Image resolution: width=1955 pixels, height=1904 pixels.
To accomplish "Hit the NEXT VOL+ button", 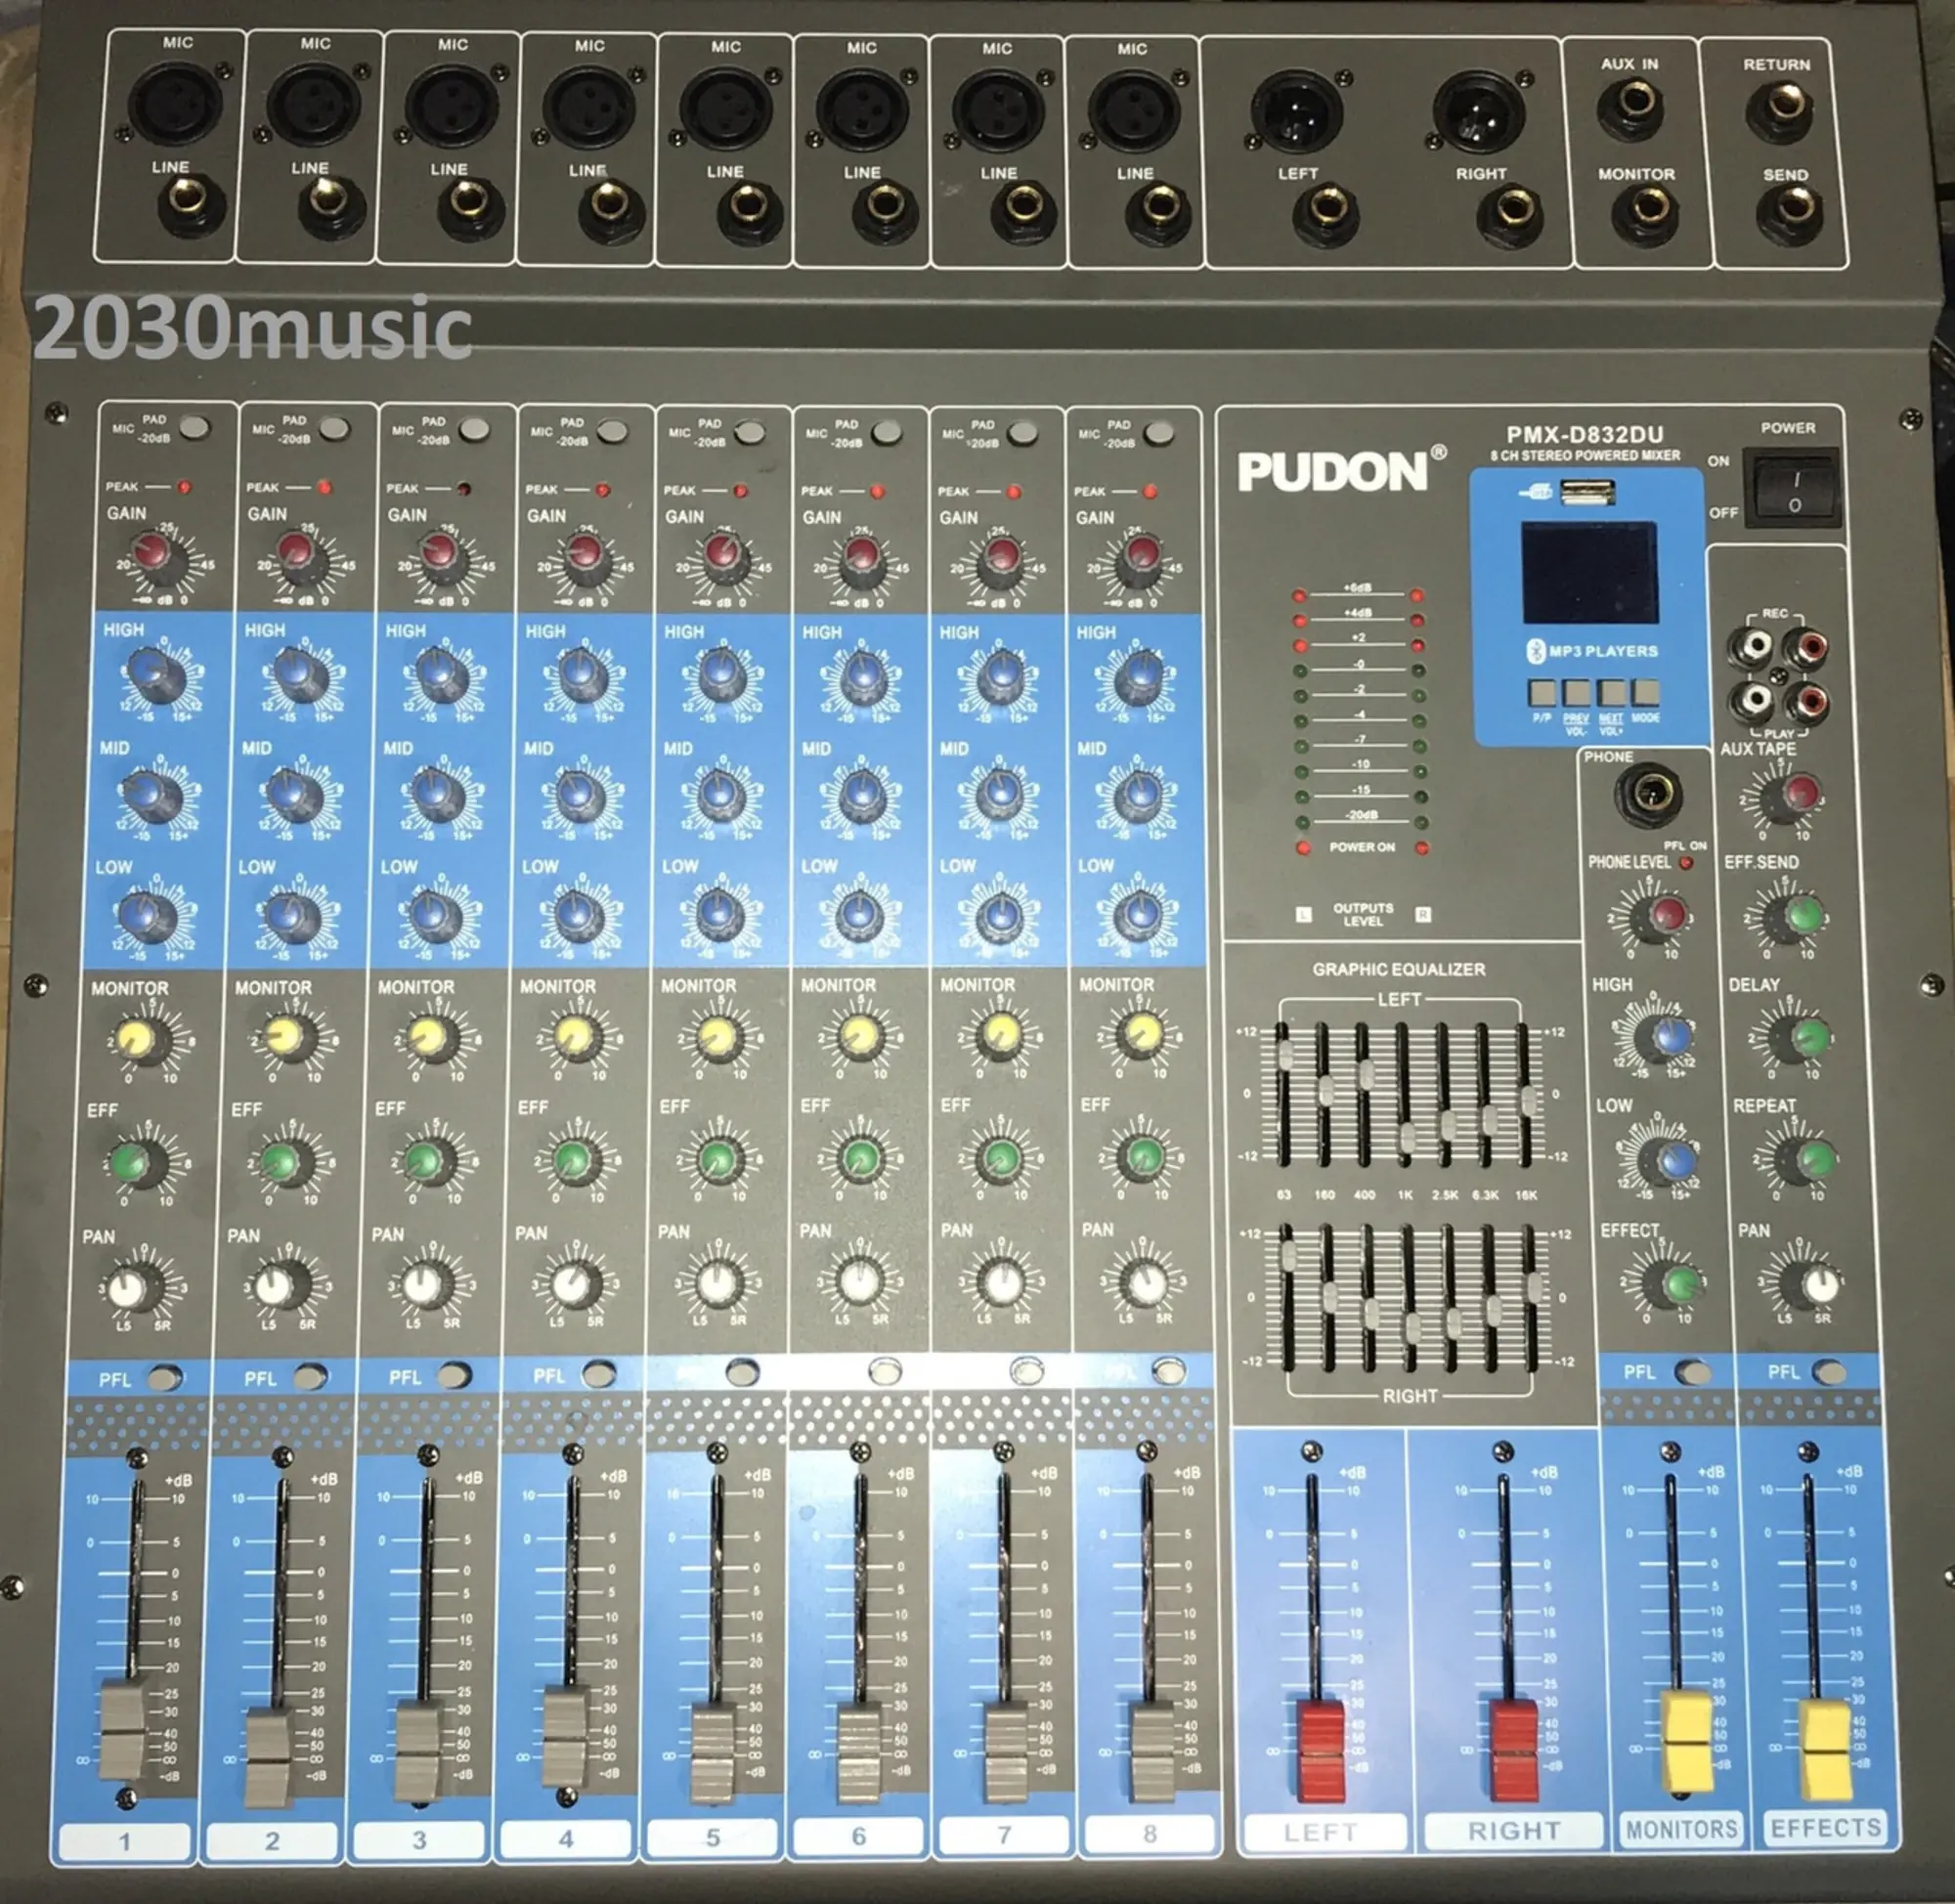I will (x=1611, y=692).
